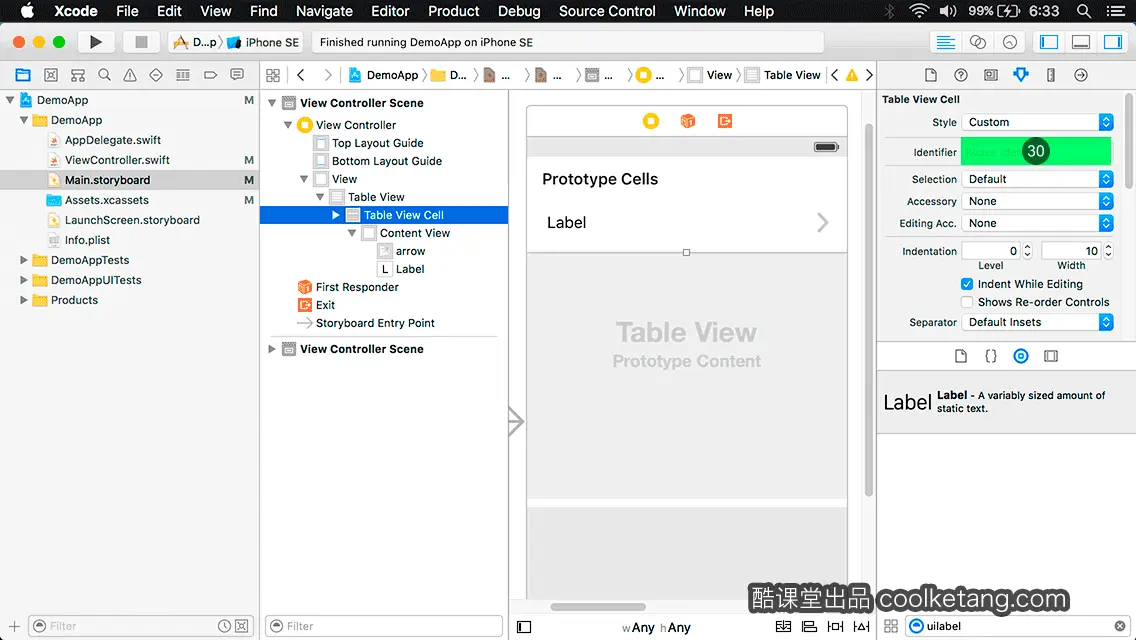Select the iPhone SE run destination

point(264,42)
